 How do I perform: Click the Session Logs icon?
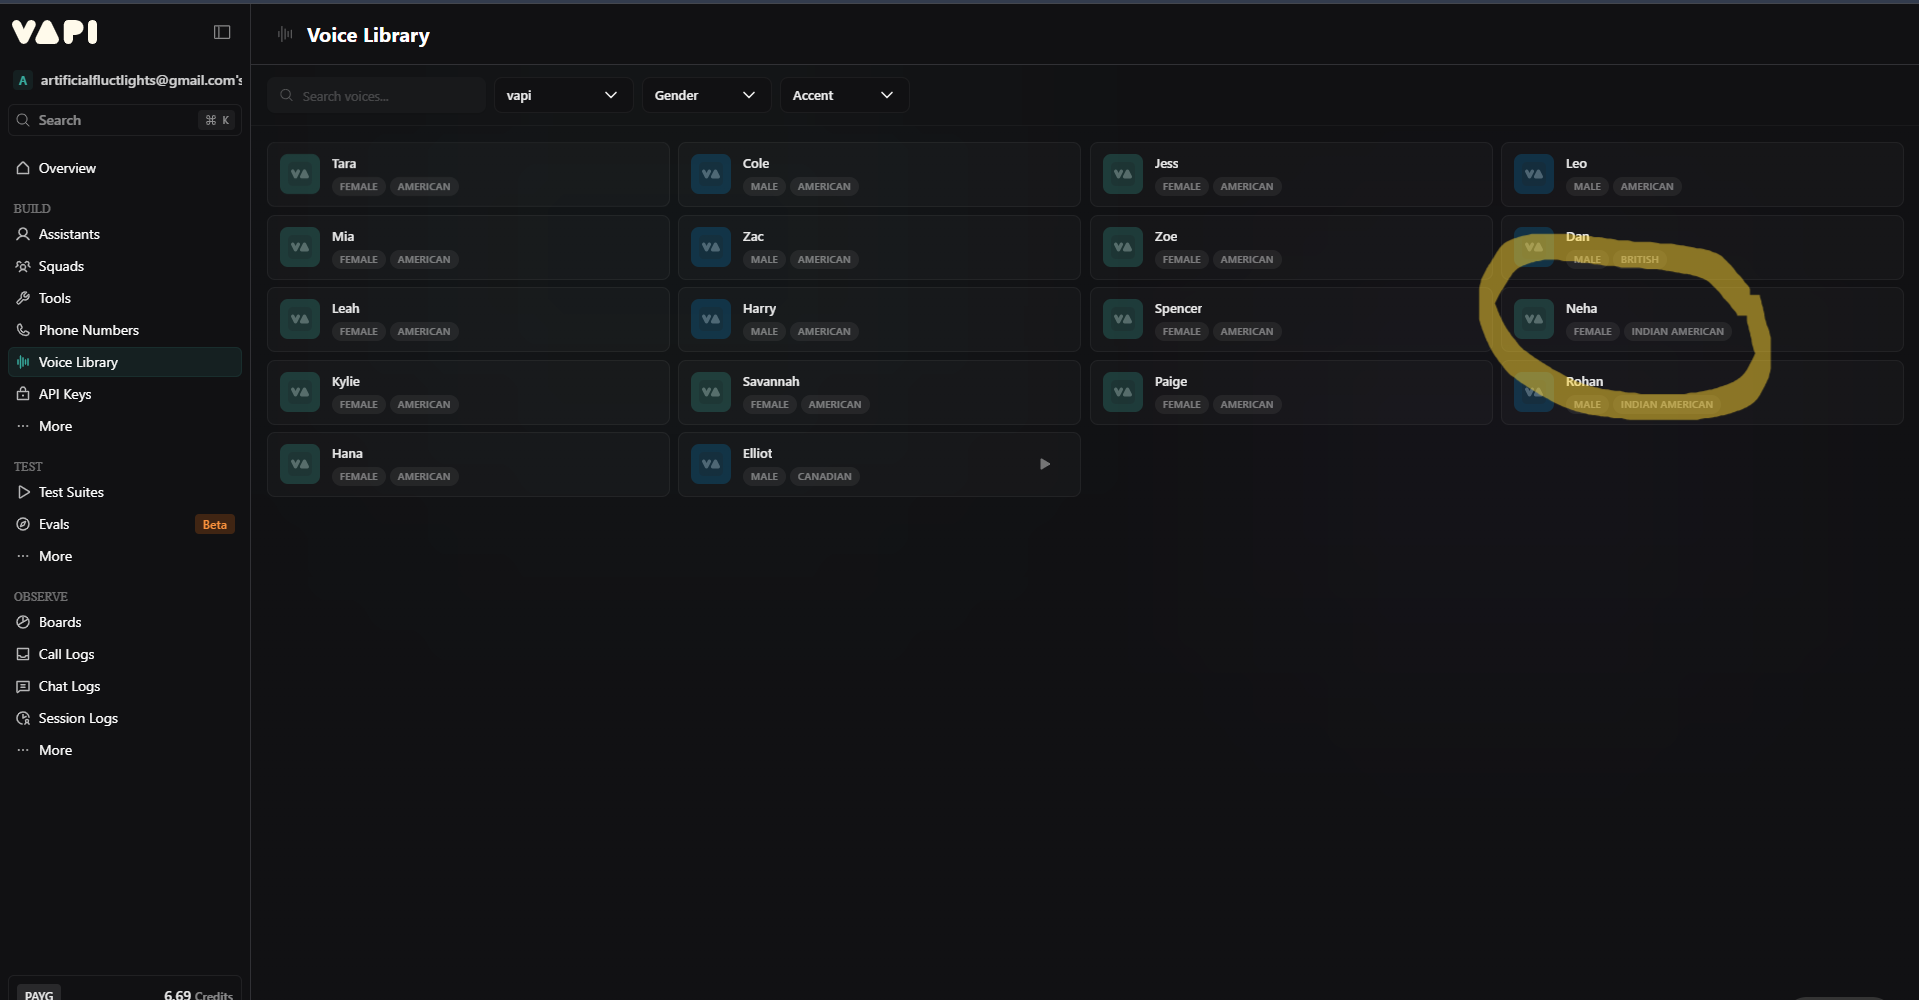pos(23,718)
